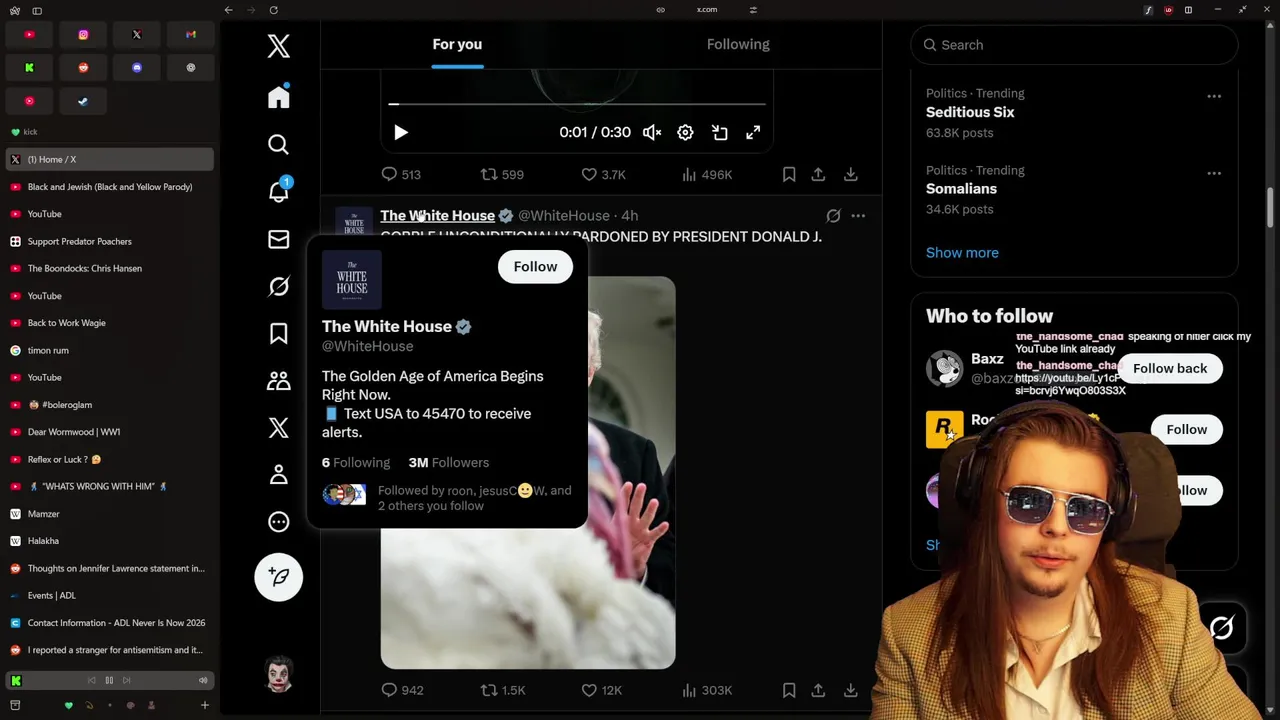
Task: Toggle fullscreen on the video player
Action: (753, 132)
